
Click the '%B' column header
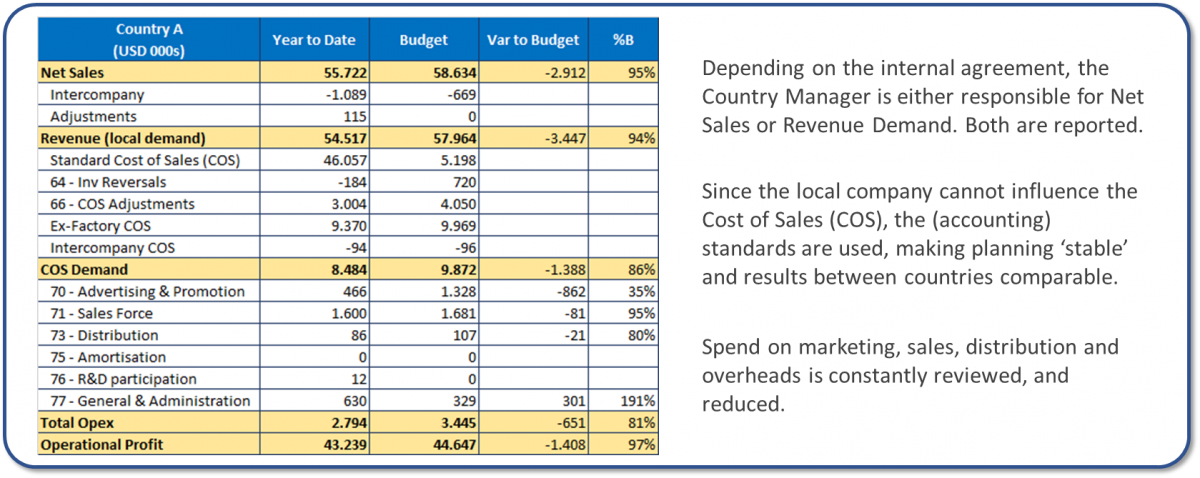tap(622, 40)
